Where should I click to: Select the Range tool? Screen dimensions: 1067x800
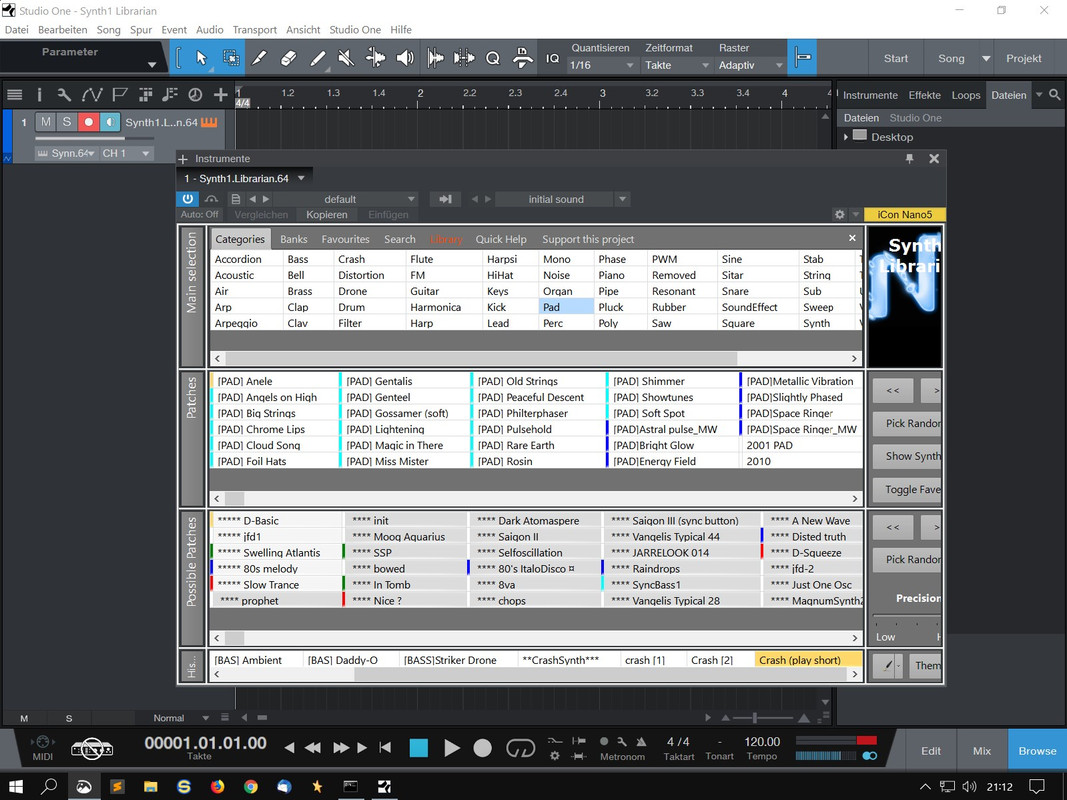pos(231,58)
